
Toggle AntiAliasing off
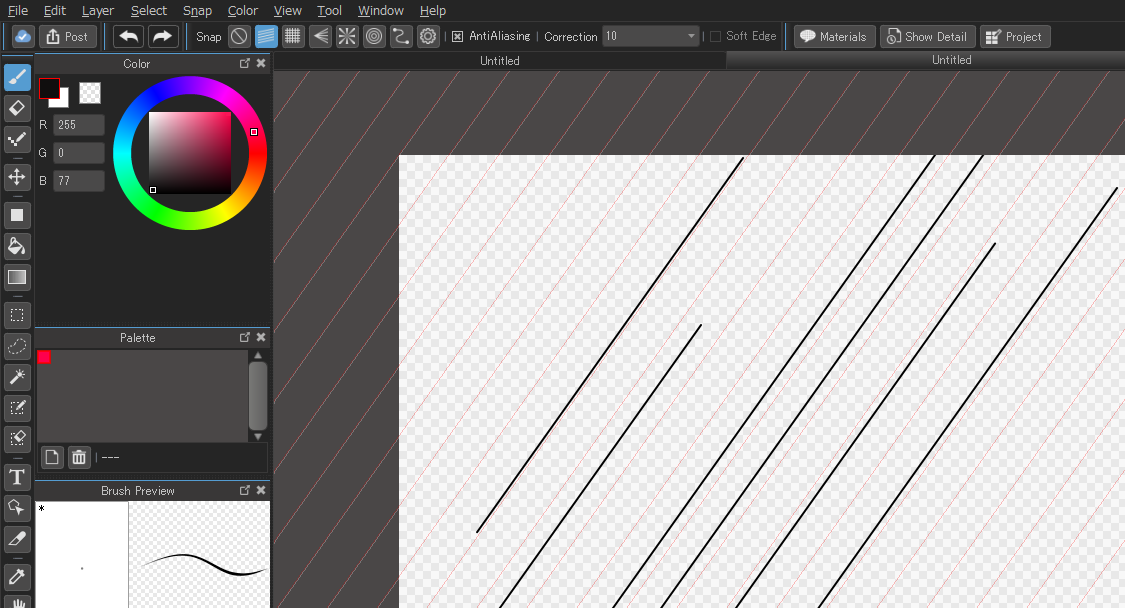457,35
